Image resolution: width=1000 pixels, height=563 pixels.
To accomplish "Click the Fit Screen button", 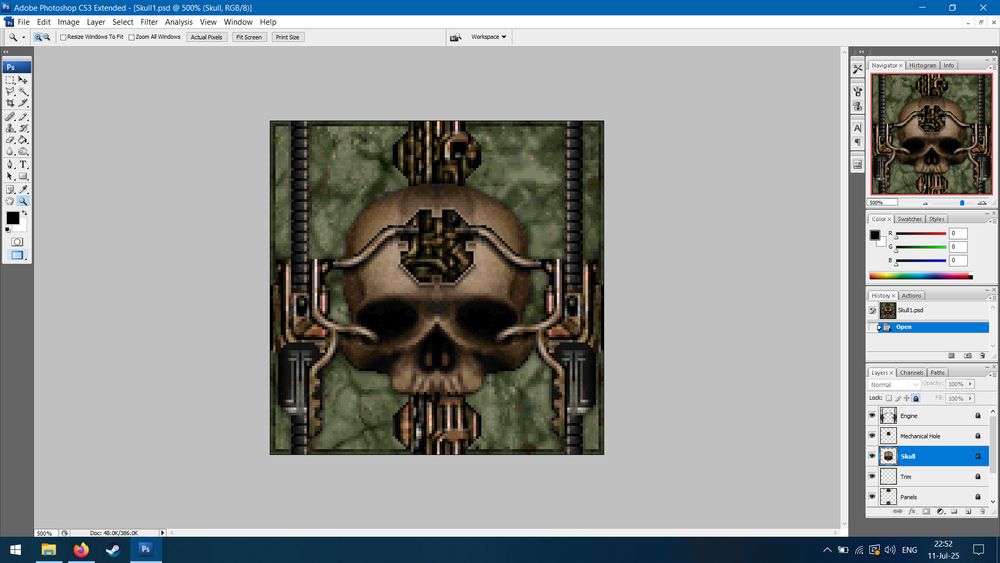I will click(x=249, y=37).
